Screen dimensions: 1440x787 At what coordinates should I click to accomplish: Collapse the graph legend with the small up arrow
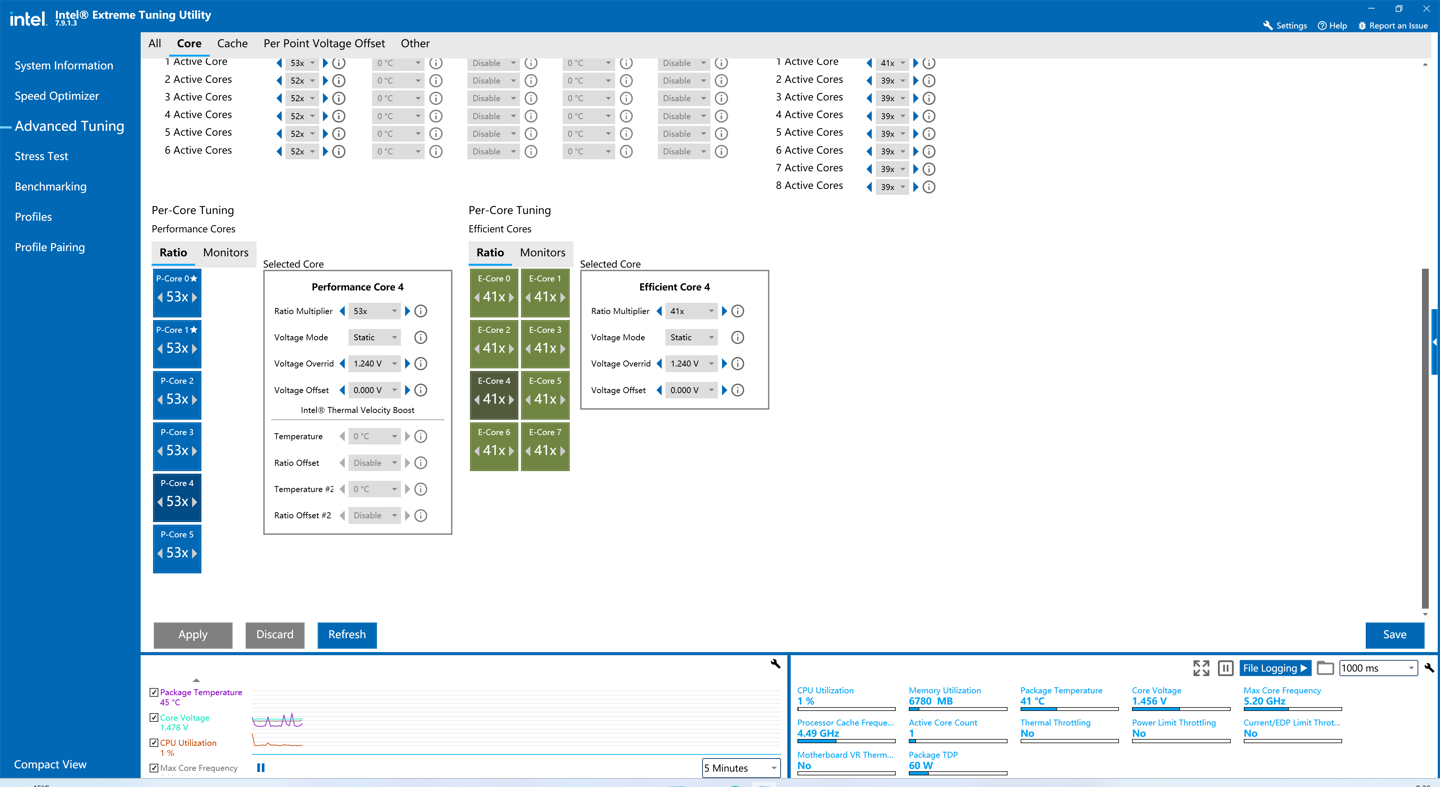pyautogui.click(x=196, y=680)
